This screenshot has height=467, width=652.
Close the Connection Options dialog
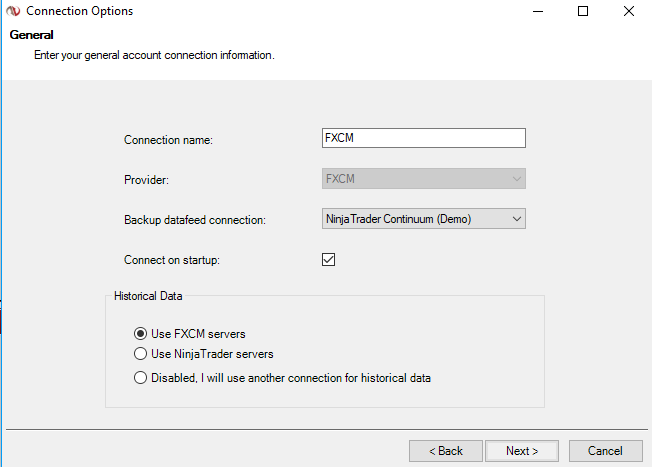(627, 12)
